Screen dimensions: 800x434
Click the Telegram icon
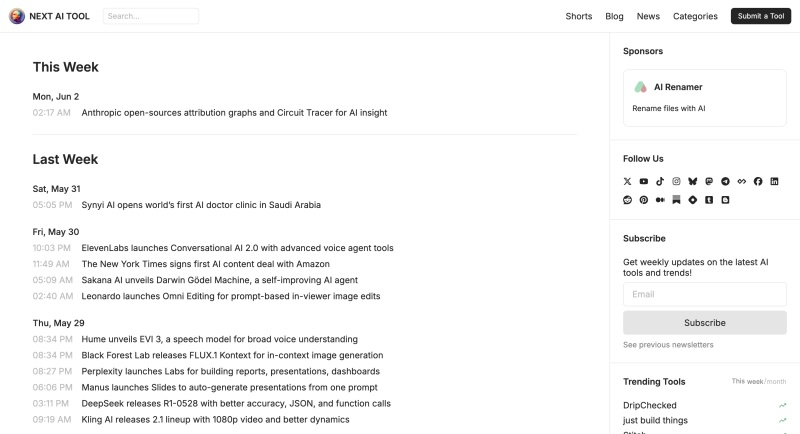[725, 181]
